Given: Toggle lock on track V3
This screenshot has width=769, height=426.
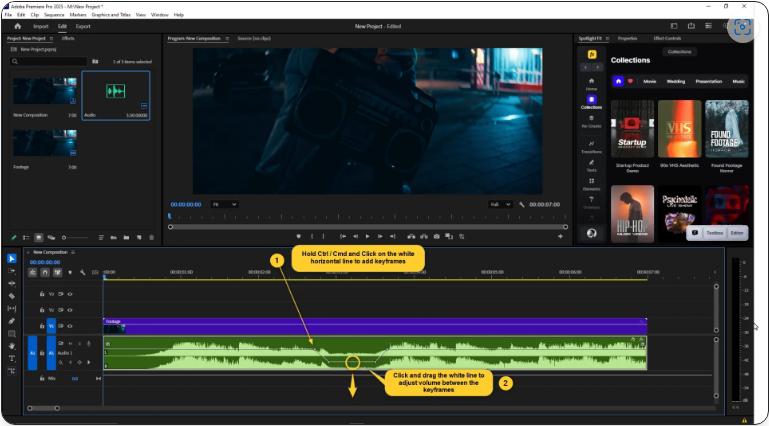Looking at the screenshot, I should point(42,294).
